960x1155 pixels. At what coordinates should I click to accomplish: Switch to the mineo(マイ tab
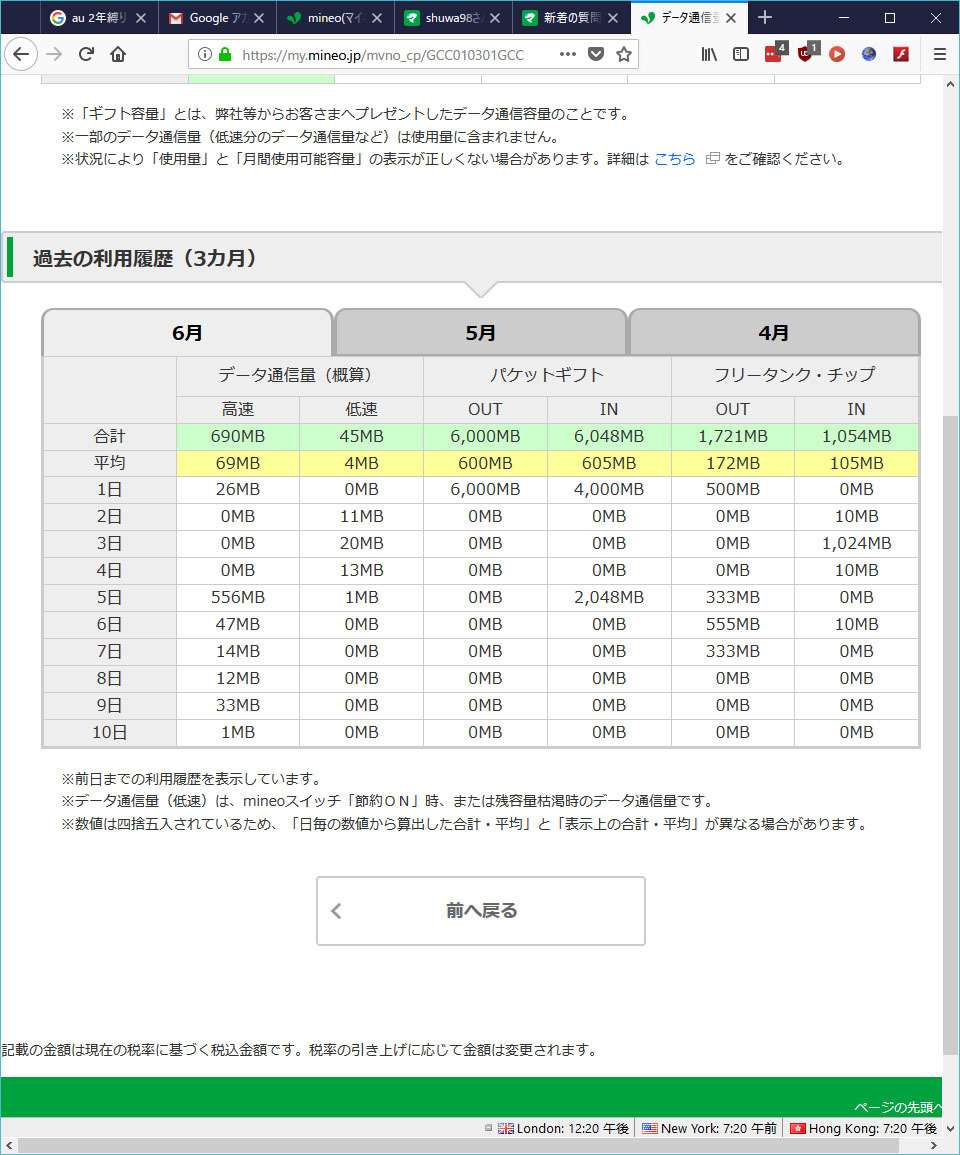click(335, 18)
